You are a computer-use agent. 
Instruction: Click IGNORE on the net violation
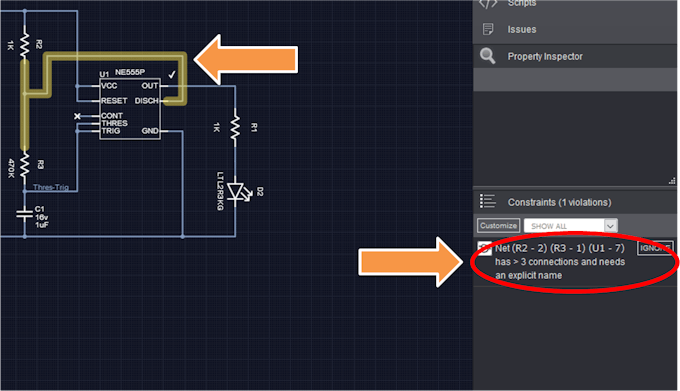coord(655,248)
